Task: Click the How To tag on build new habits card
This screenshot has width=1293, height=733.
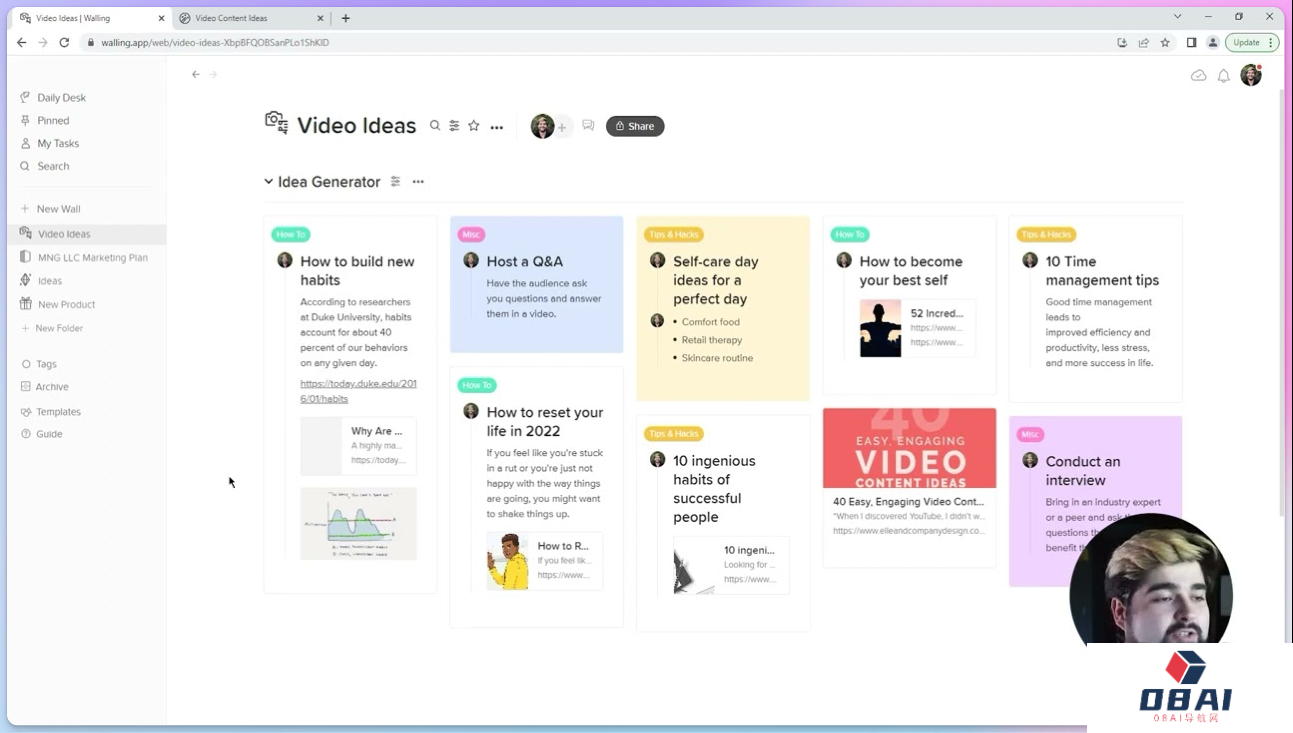Action: (x=291, y=235)
